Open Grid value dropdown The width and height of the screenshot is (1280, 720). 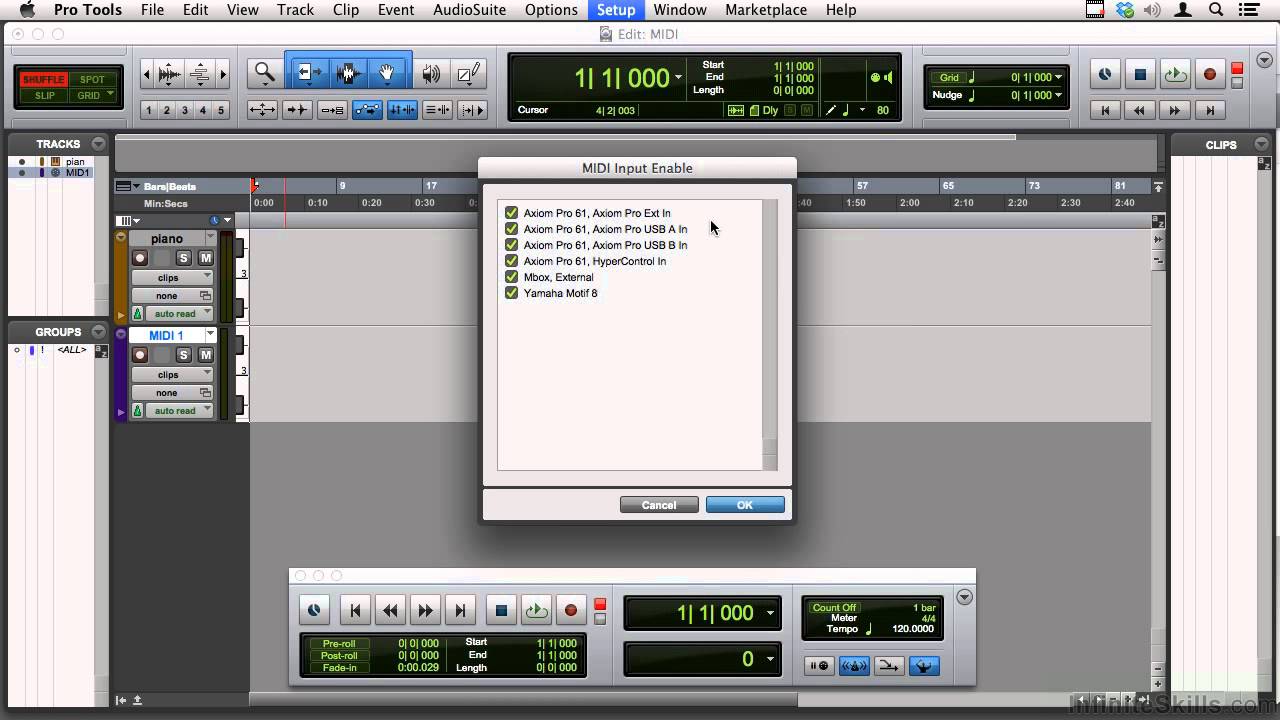pyautogui.click(x=1059, y=77)
